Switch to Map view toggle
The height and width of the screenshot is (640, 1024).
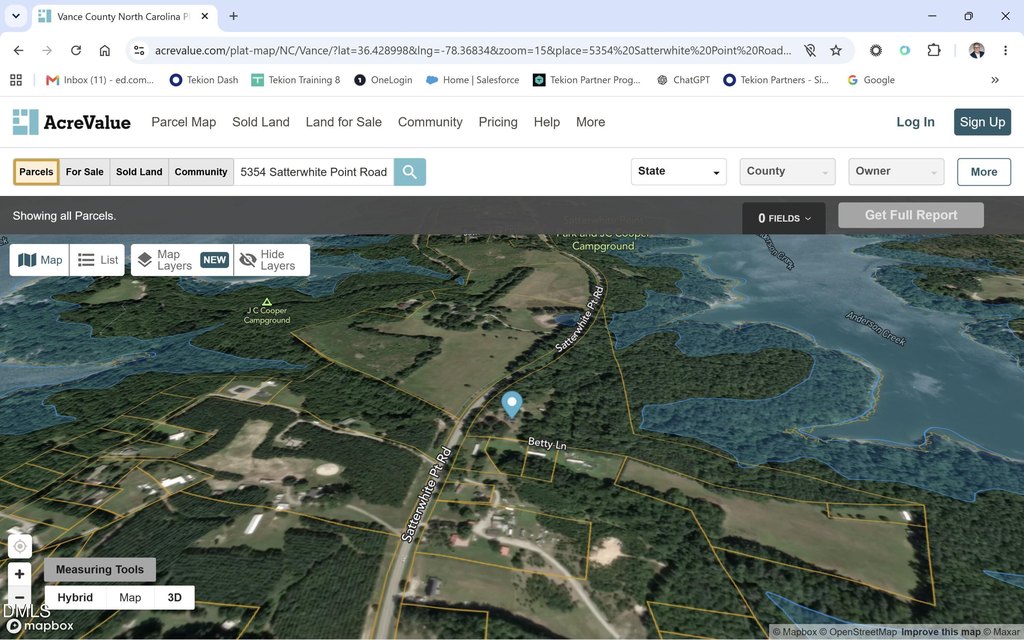(x=40, y=260)
